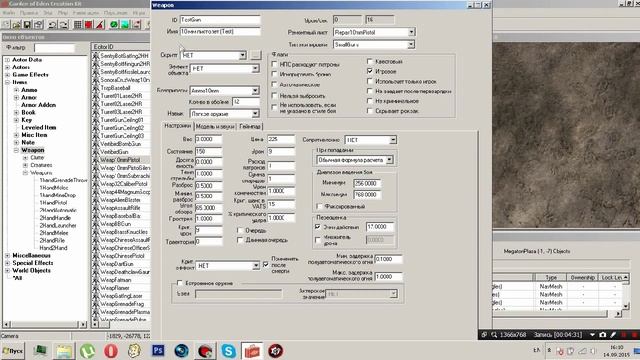Image resolution: width=640 pixels, height=360 pixels.
Task: Open the Ammo10mm ammunition dropdown
Action: [x=255, y=91]
